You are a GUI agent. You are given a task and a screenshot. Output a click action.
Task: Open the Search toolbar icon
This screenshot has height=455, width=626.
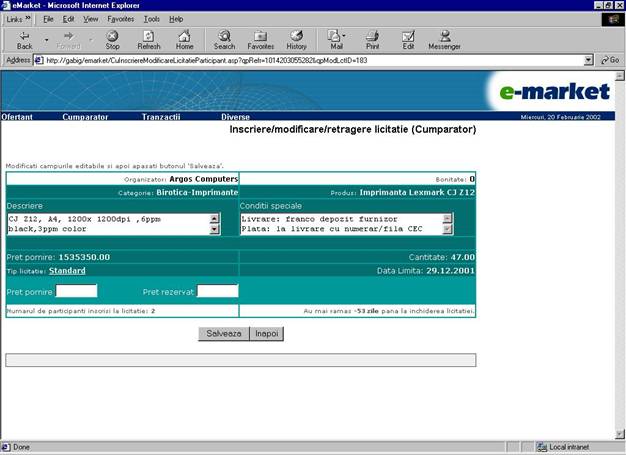point(224,39)
